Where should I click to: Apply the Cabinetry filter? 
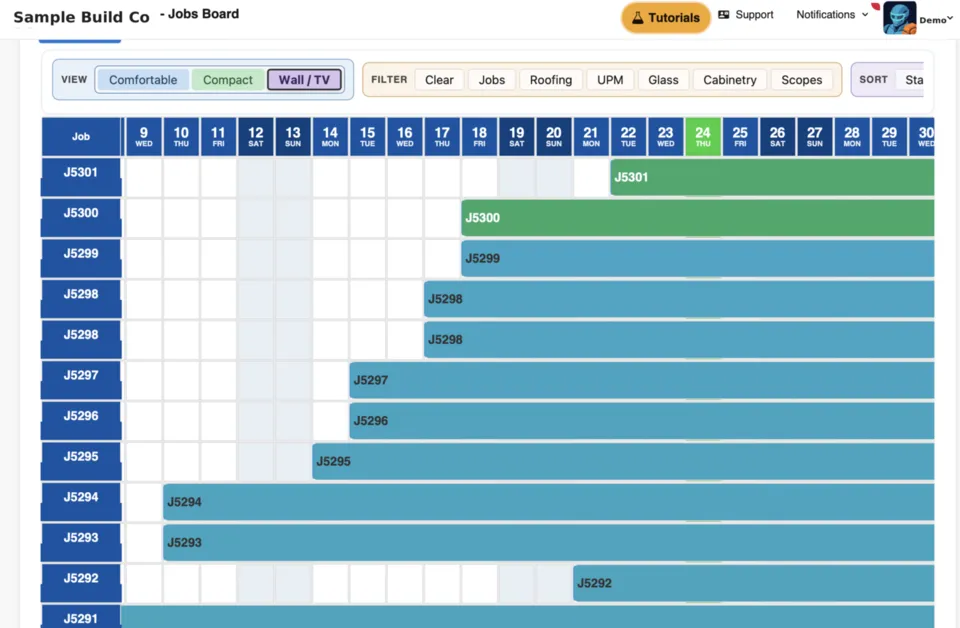coord(730,80)
